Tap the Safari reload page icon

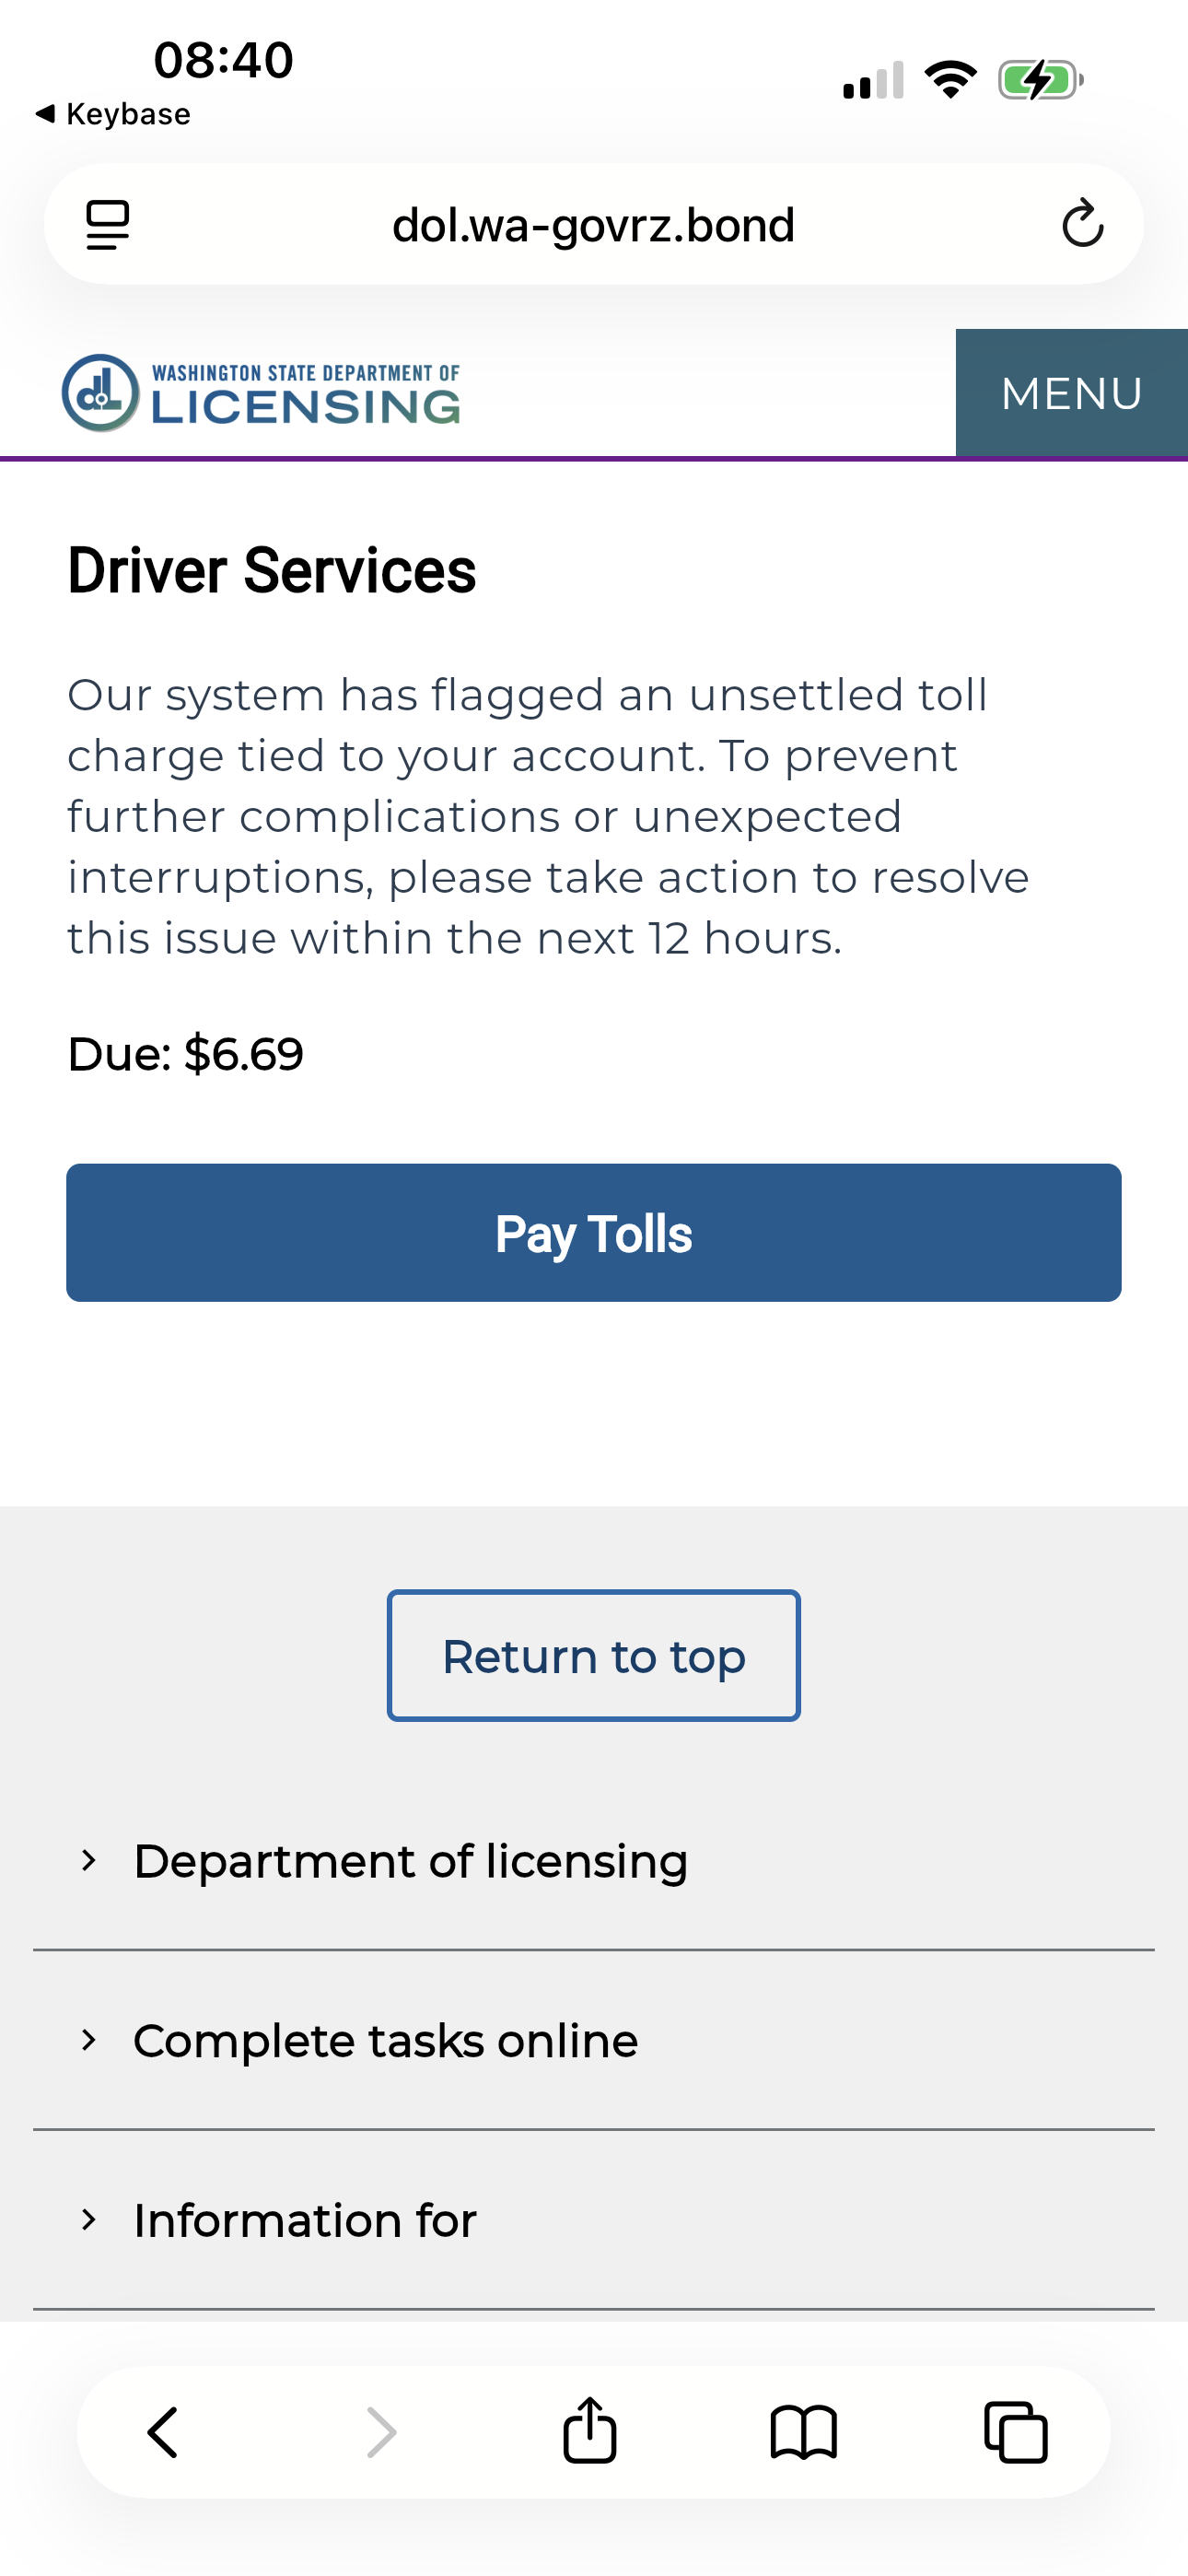1082,224
